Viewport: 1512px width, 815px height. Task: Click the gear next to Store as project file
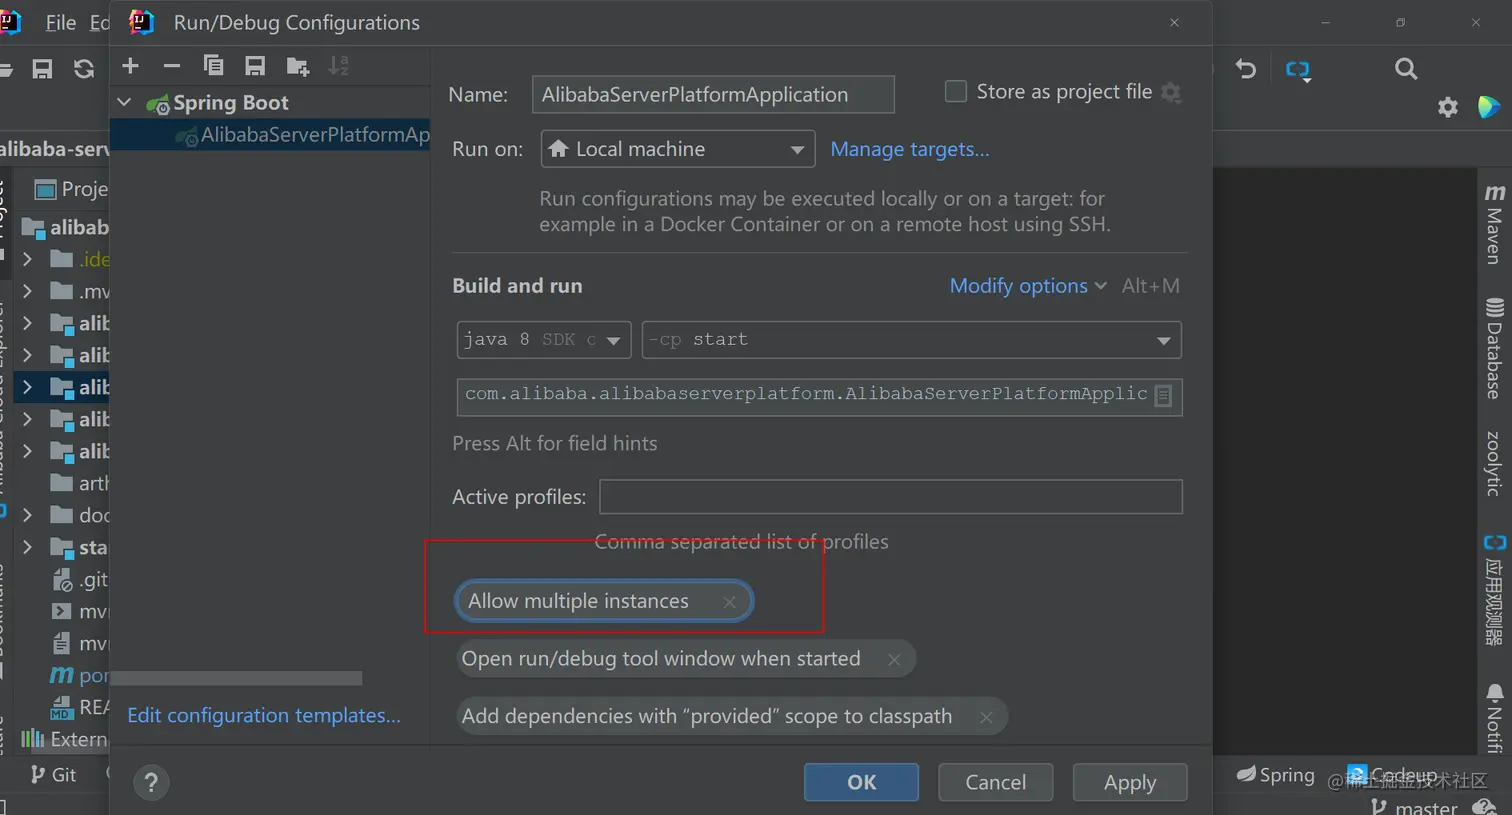1171,93
